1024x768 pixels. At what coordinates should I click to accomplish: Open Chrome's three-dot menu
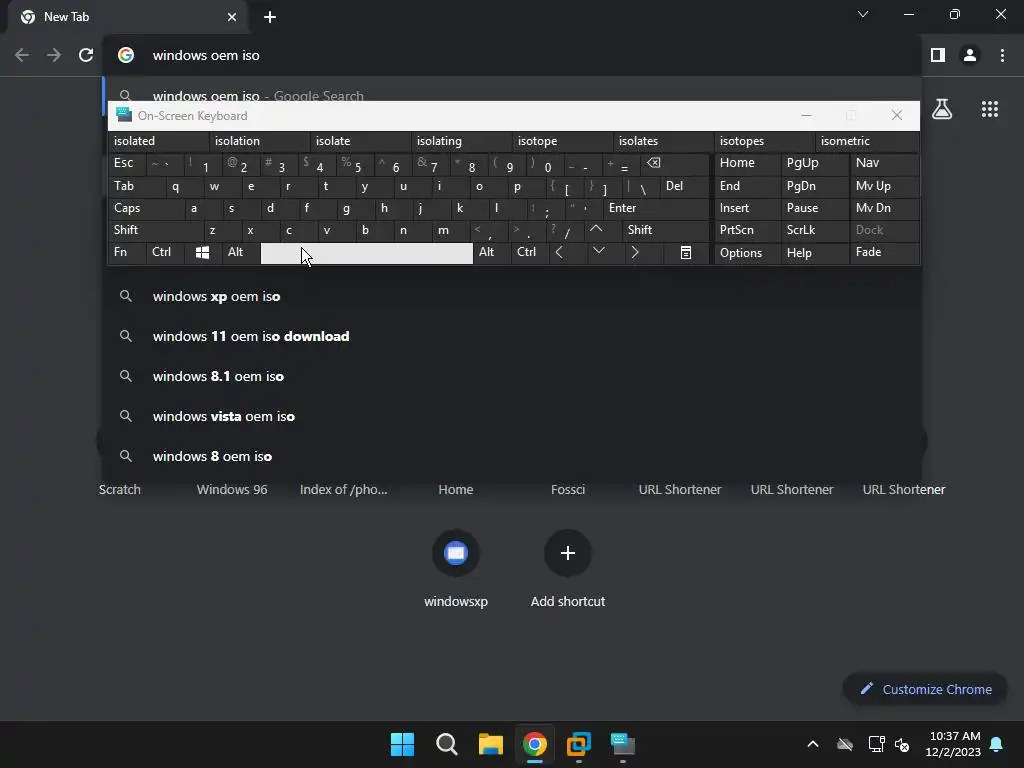[x=1002, y=56]
